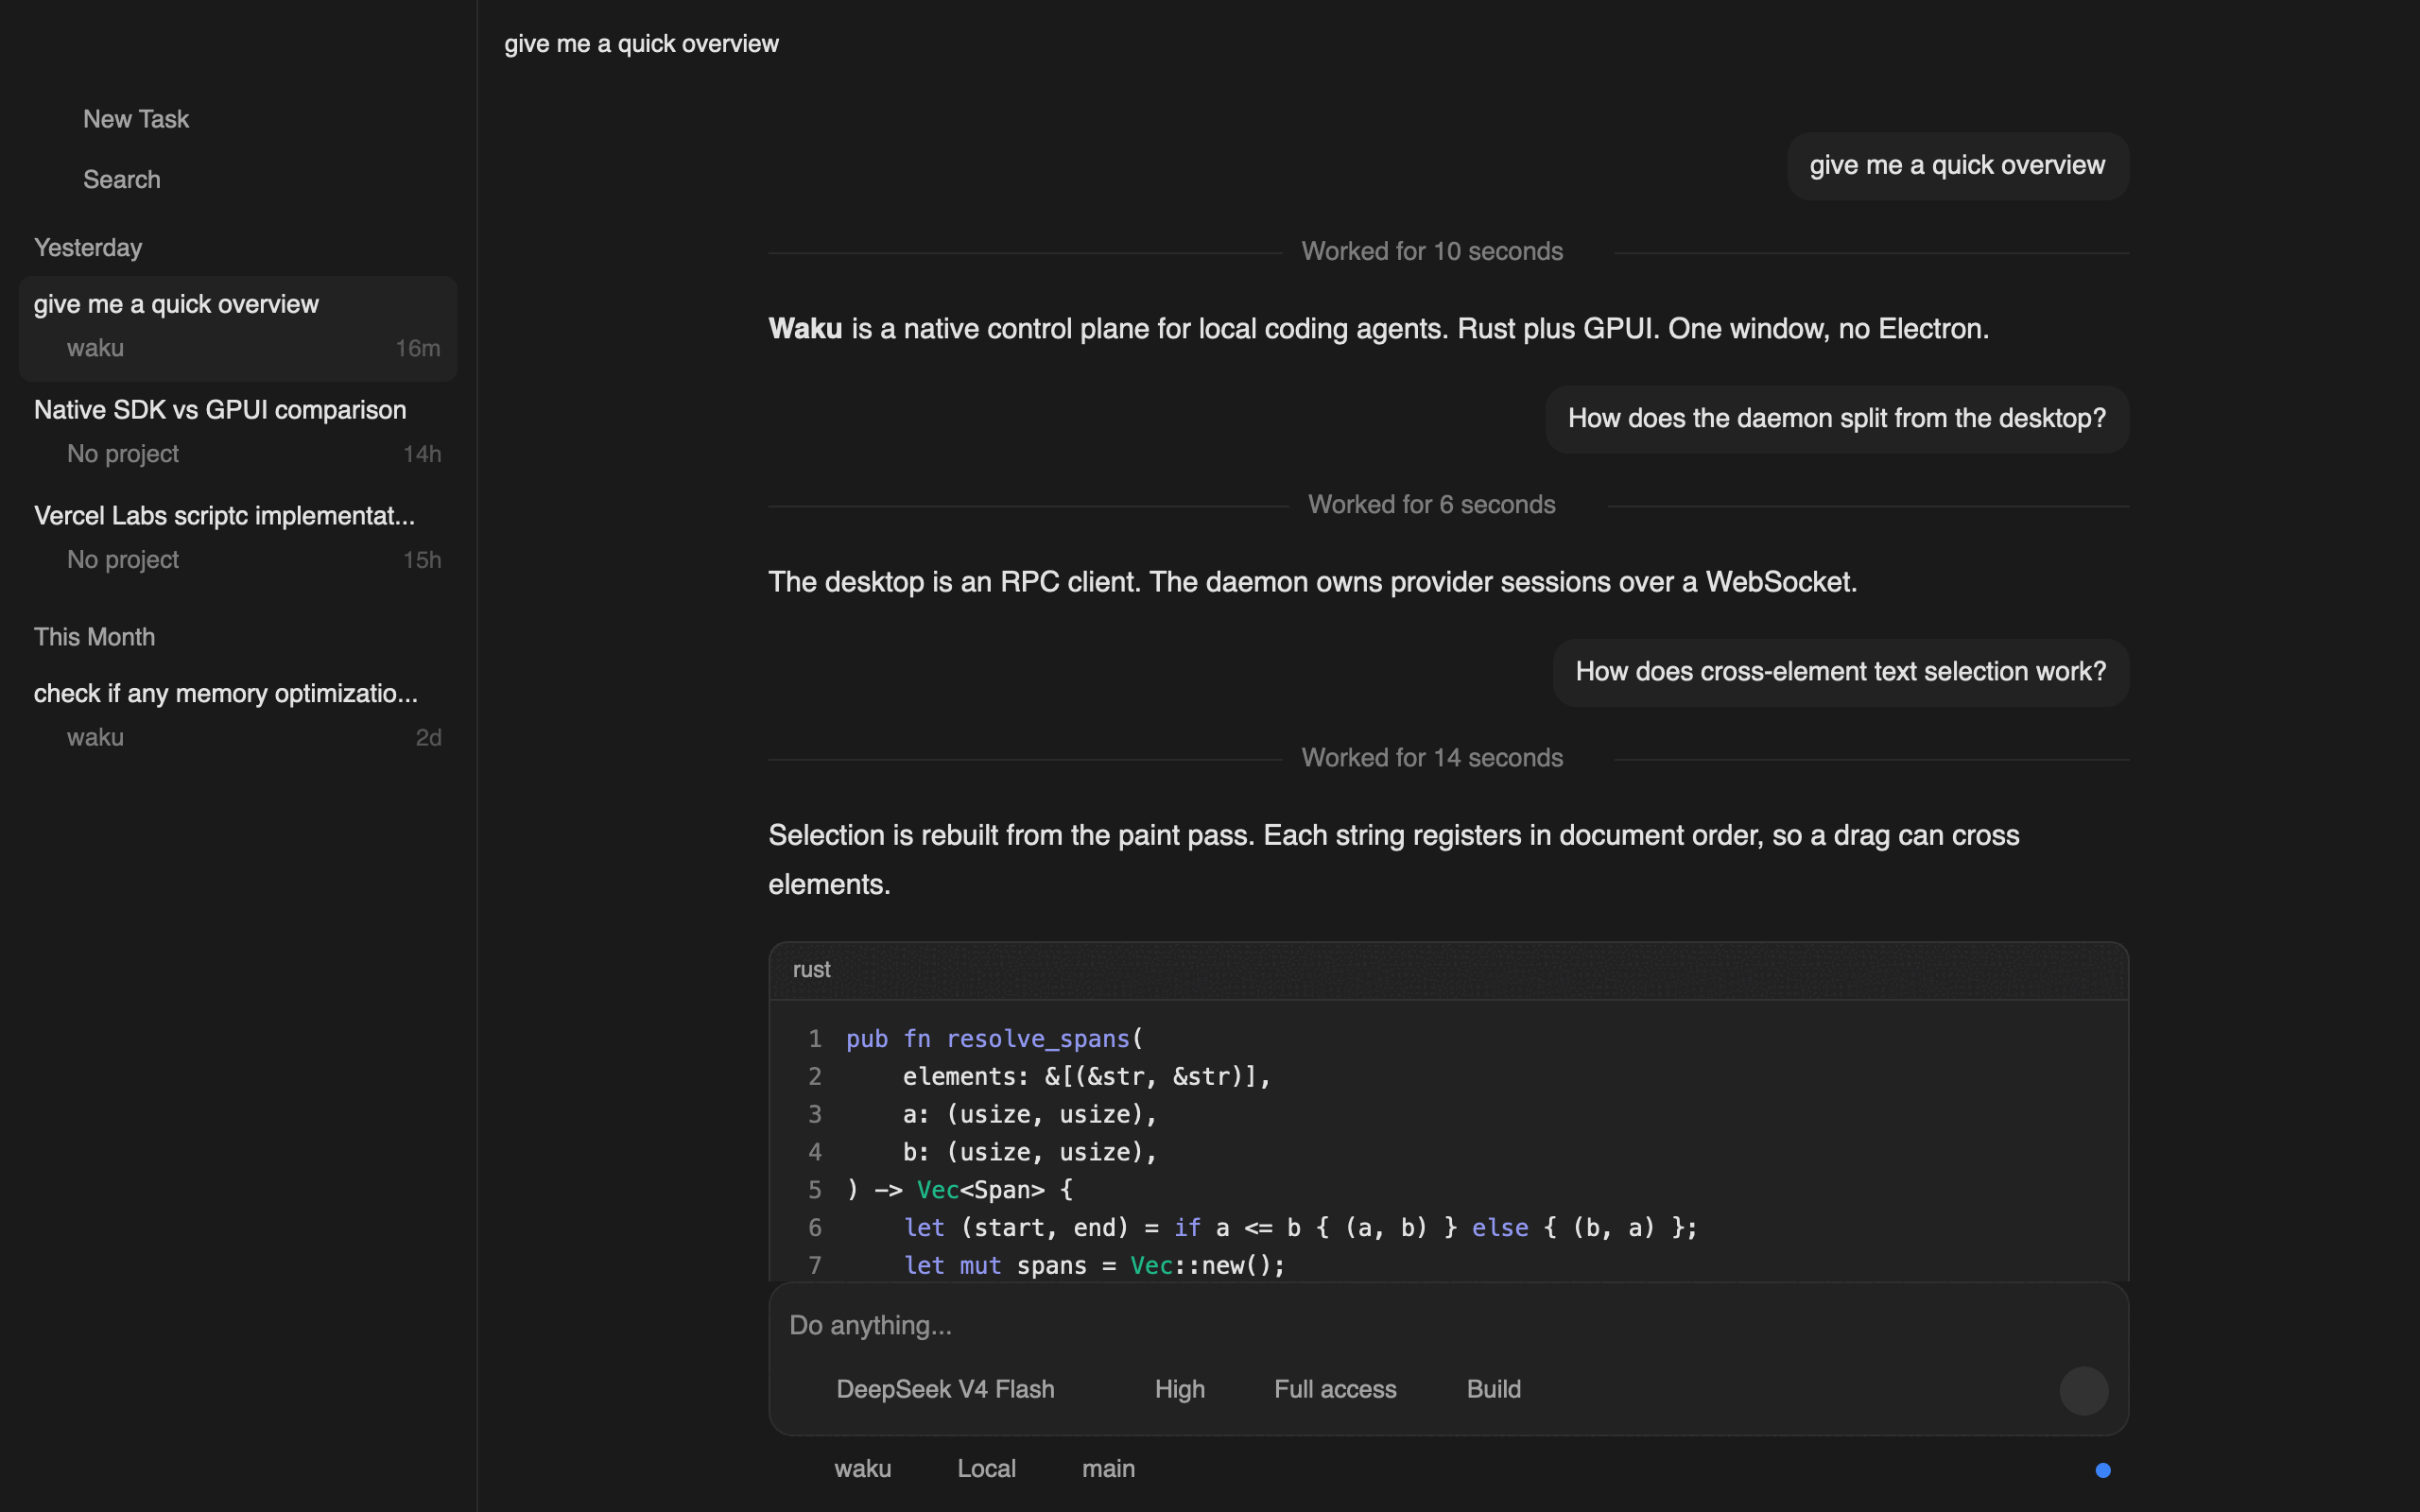The width and height of the screenshot is (2420, 1512).
Task: Click the Yesterday section heading
Action: (88, 247)
